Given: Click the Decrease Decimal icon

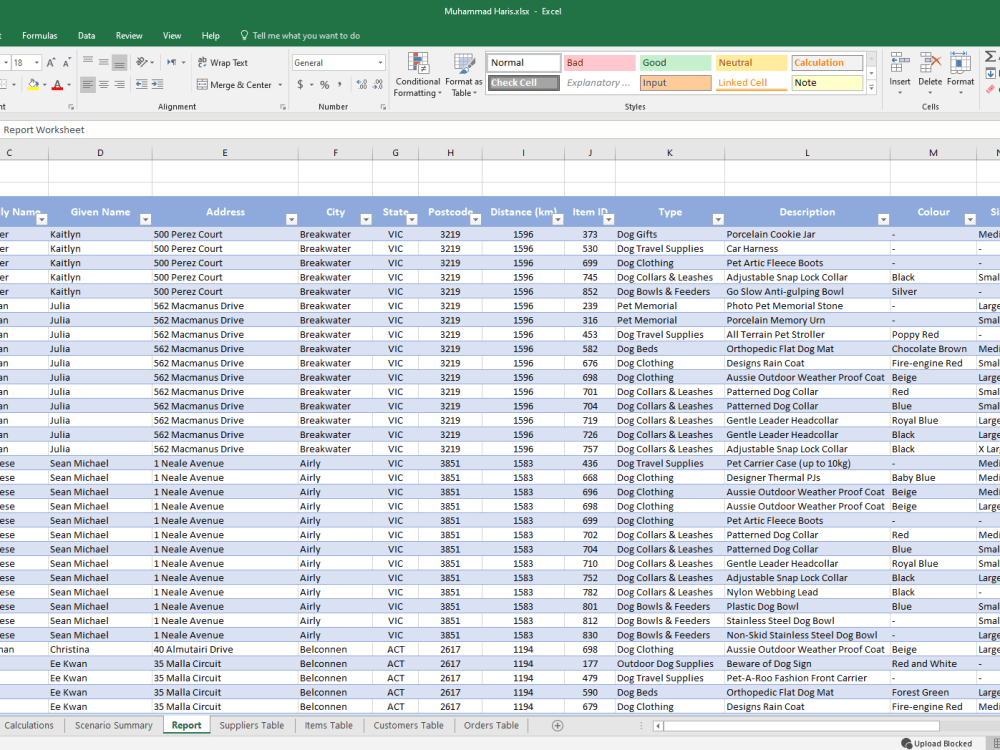Looking at the screenshot, I should coord(378,84).
